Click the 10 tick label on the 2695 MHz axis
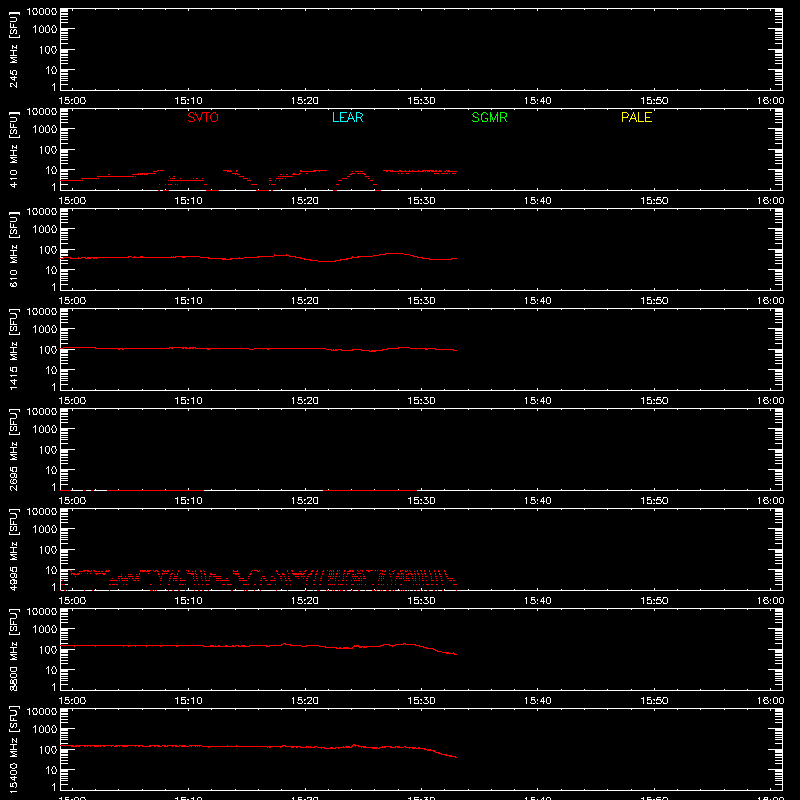Screen dimensions: 800x800 51,470
